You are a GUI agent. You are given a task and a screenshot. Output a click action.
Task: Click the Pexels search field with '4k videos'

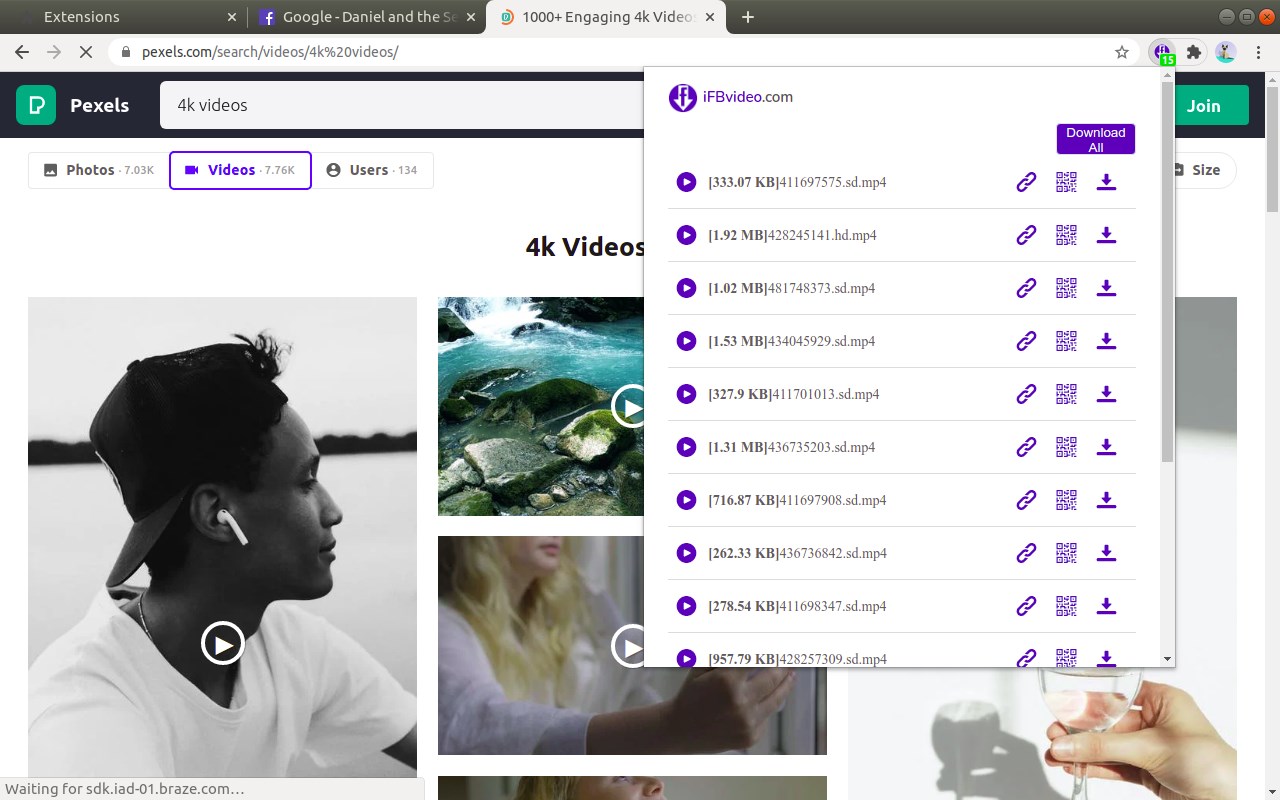point(400,105)
